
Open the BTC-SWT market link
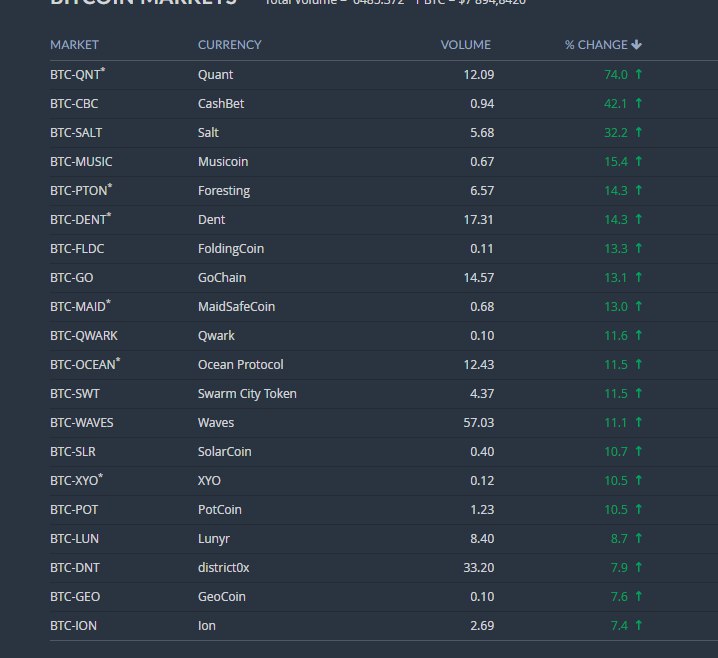[x=75, y=394]
